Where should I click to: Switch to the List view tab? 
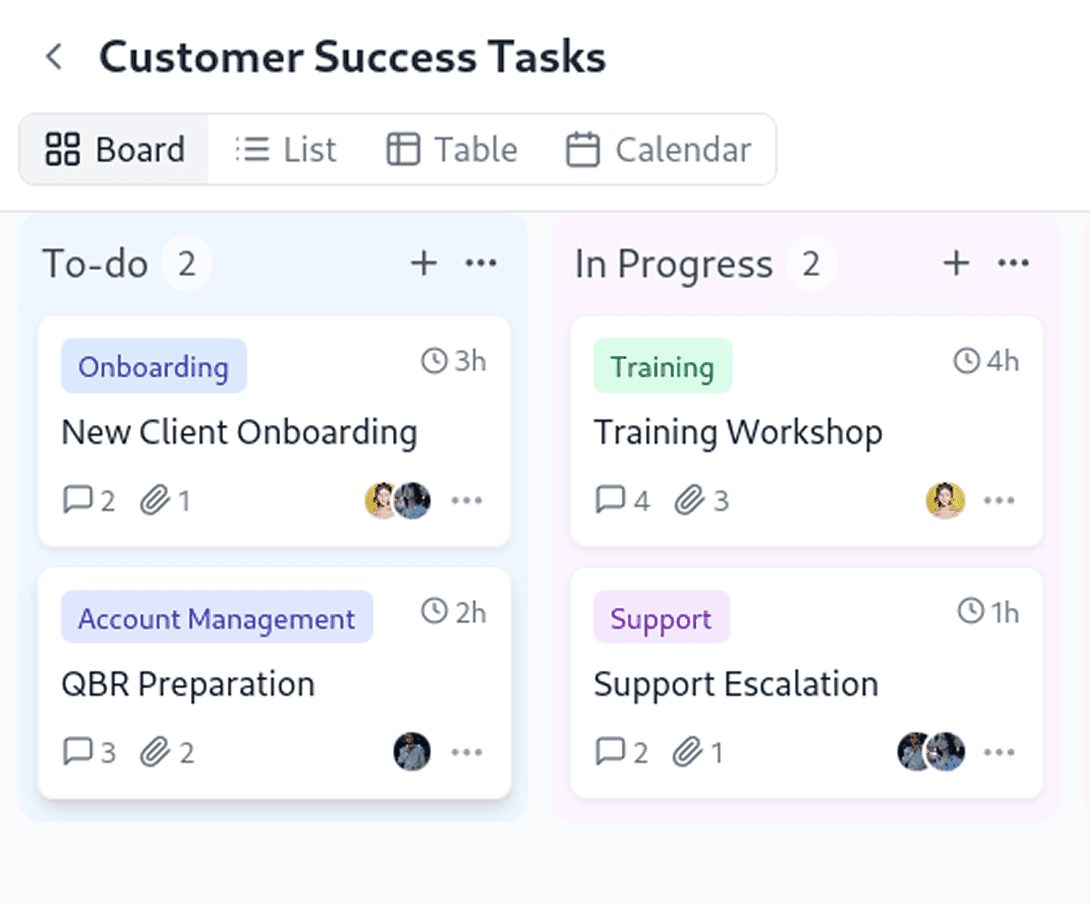tap(286, 149)
